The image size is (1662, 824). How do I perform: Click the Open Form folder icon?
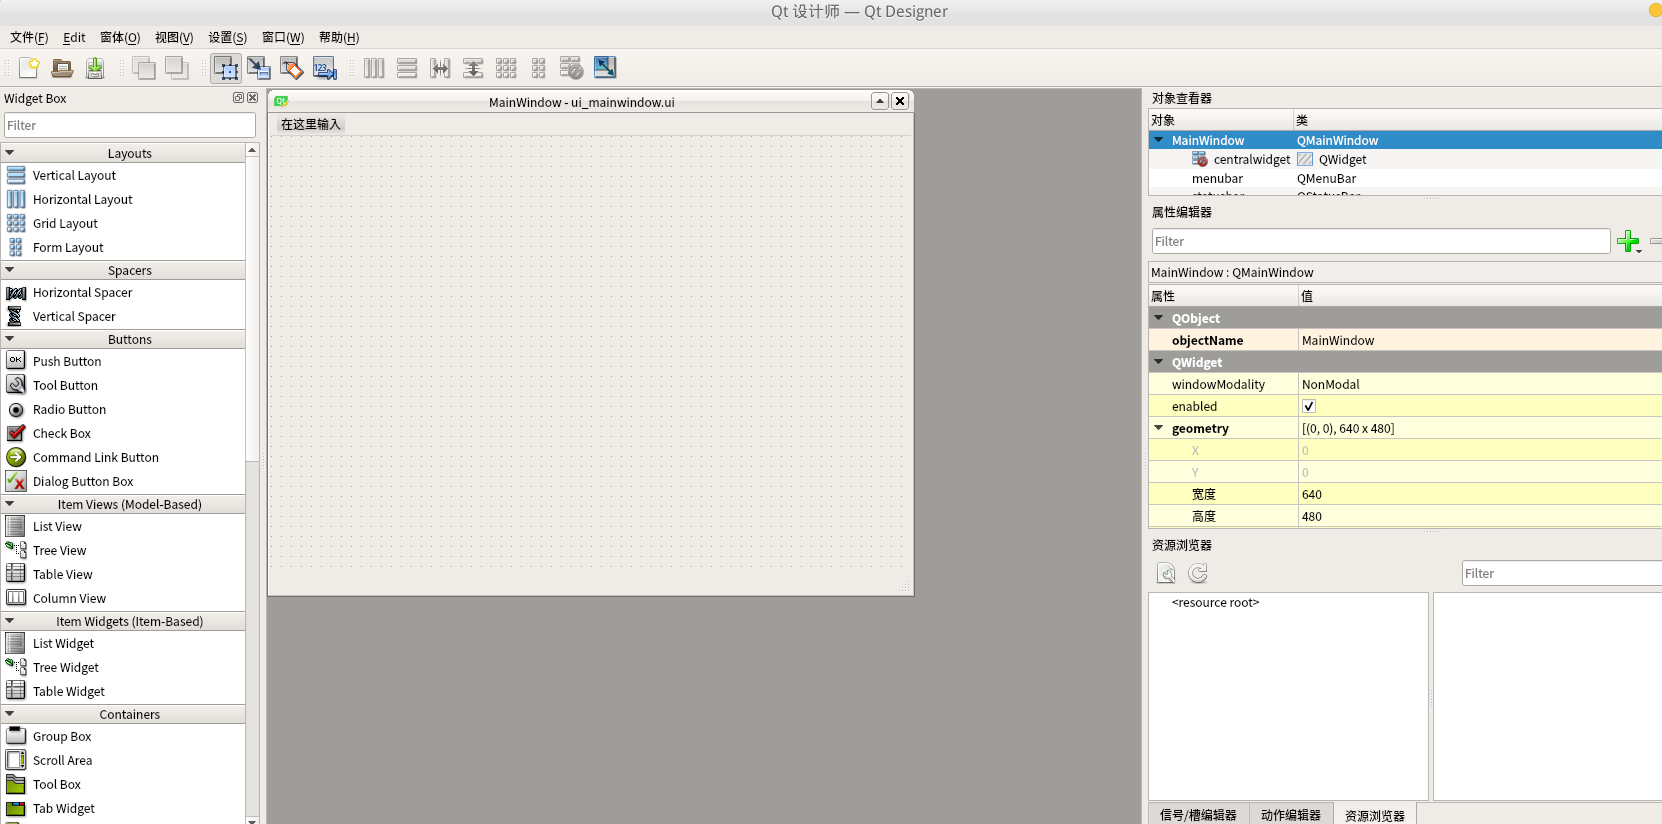click(x=62, y=68)
